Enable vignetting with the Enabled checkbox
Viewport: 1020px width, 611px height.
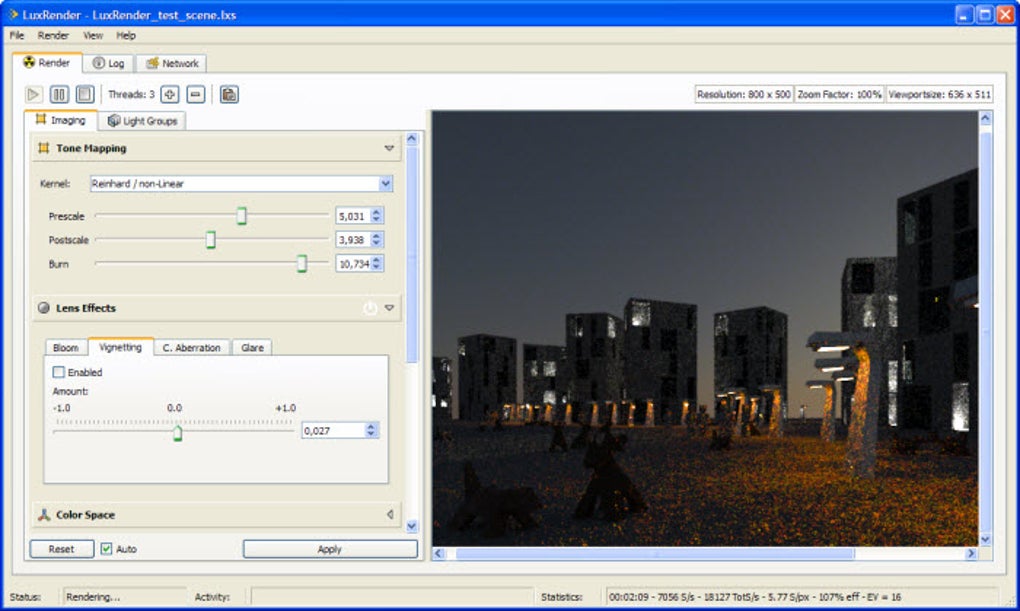[x=58, y=371]
